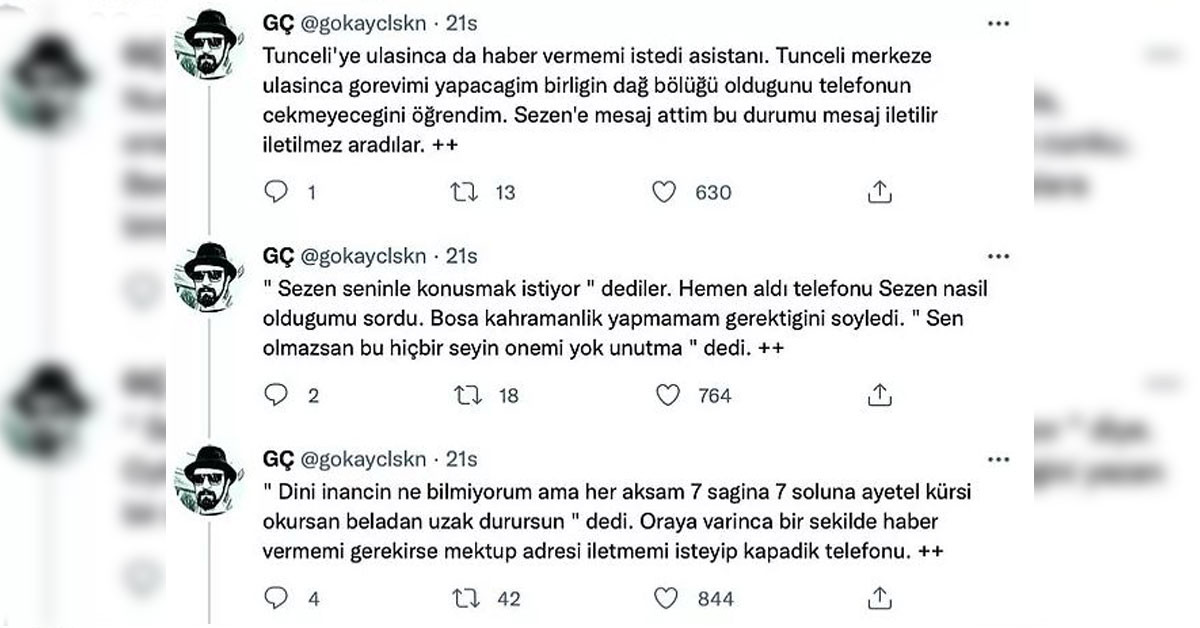The image size is (1200, 628).
Task: Share the 'Sezen seninle konusmak' tweet
Action: [x=879, y=395]
